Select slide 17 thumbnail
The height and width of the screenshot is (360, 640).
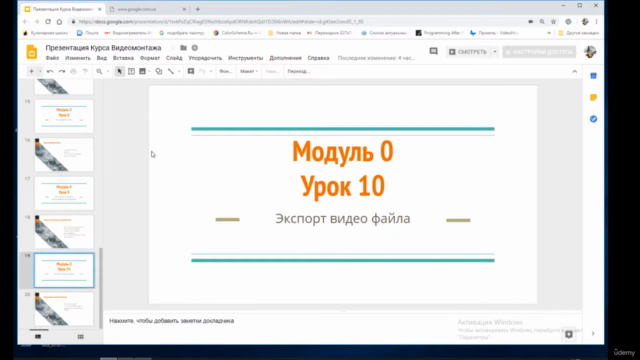pos(64,193)
